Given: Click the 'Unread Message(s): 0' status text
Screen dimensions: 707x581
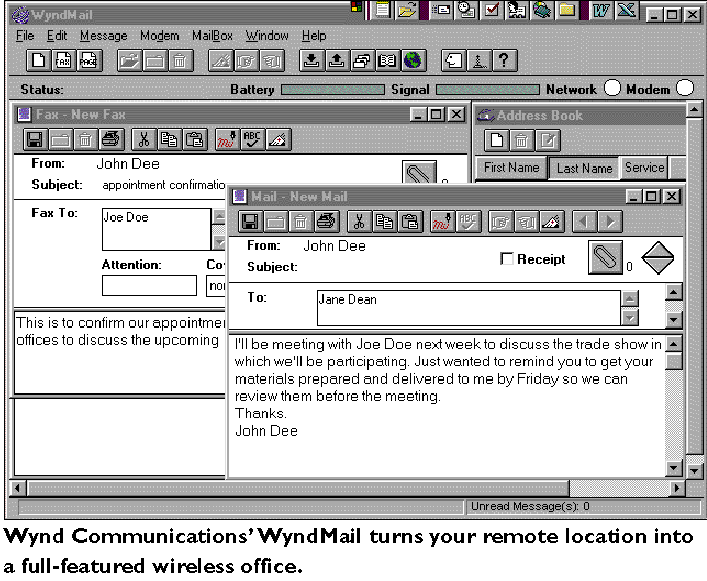Looking at the screenshot, I should [530, 506].
